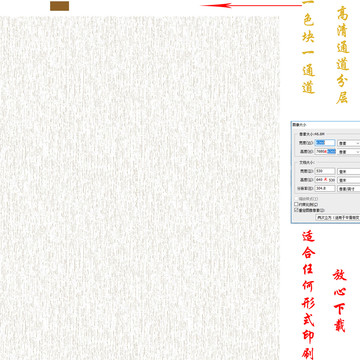Toggle the scale styles checkbox
The image size is (360, 360).
(x=296, y=199)
